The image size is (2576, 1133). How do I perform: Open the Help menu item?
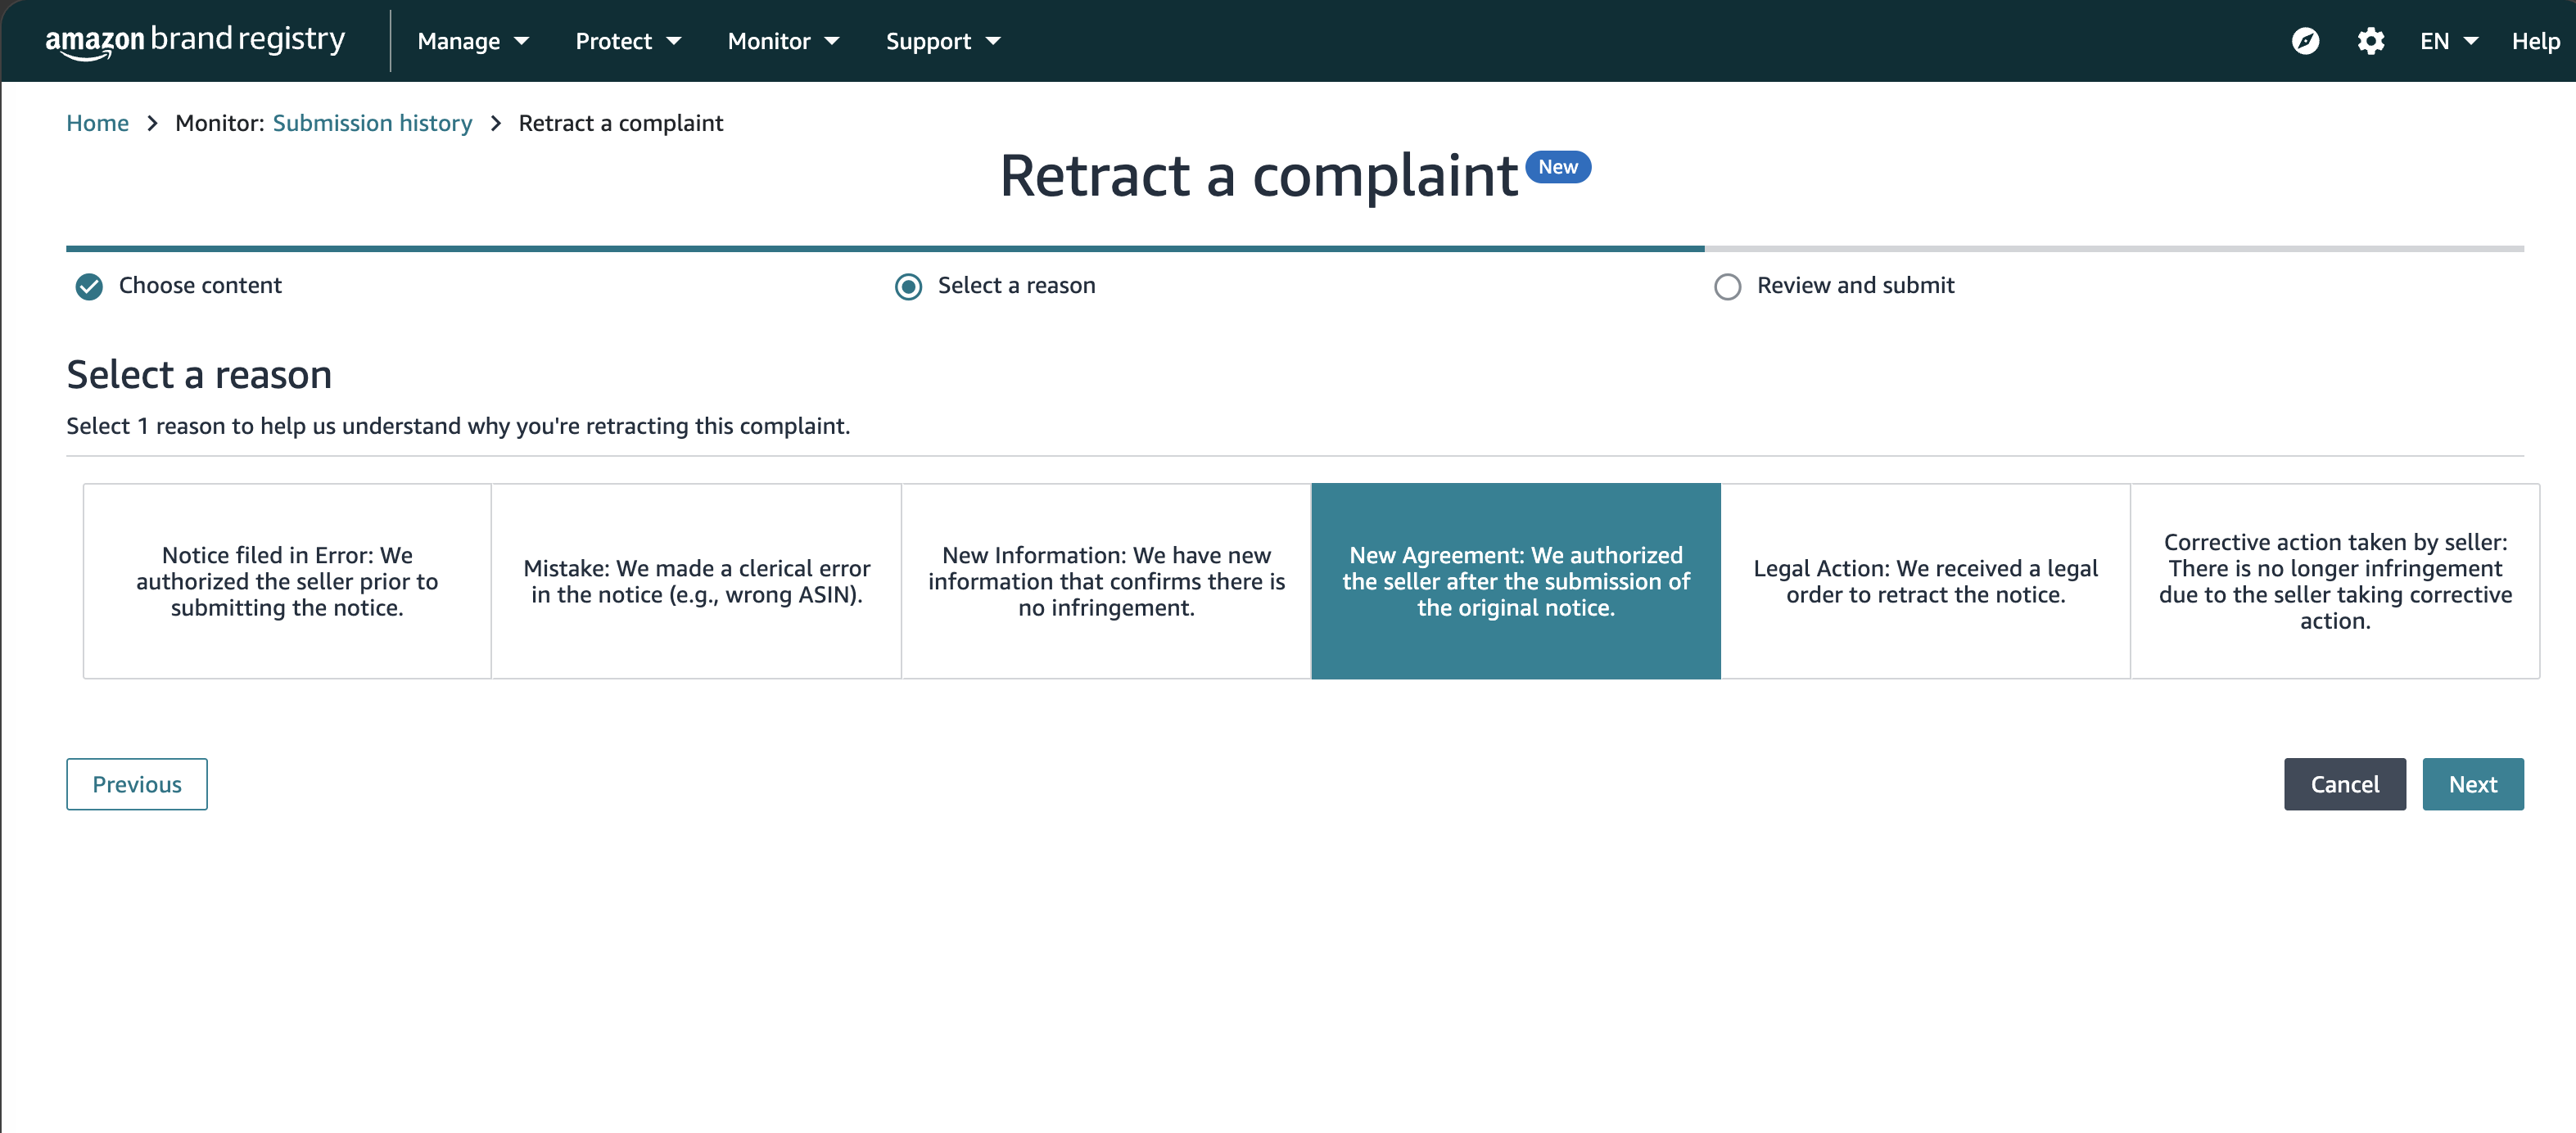click(x=2535, y=41)
